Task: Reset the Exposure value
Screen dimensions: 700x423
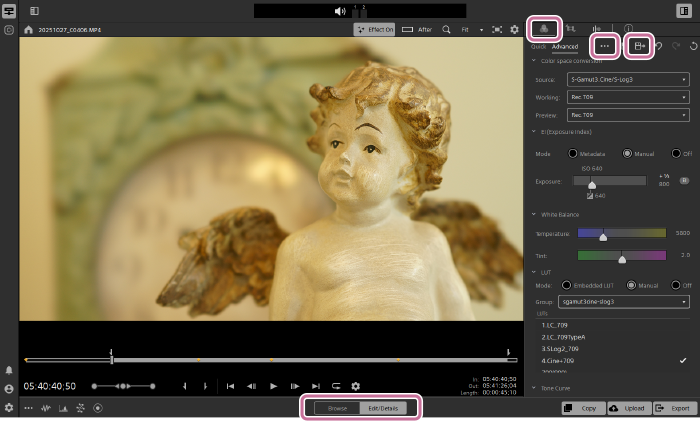Action: pyautogui.click(x=684, y=181)
